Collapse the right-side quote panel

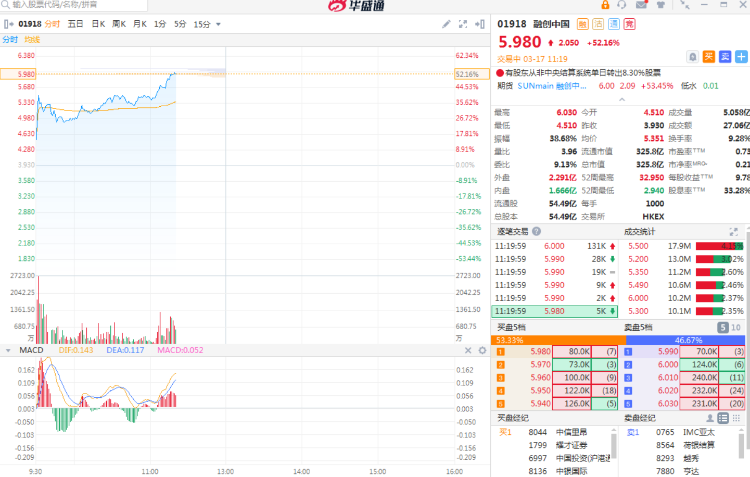coord(480,24)
